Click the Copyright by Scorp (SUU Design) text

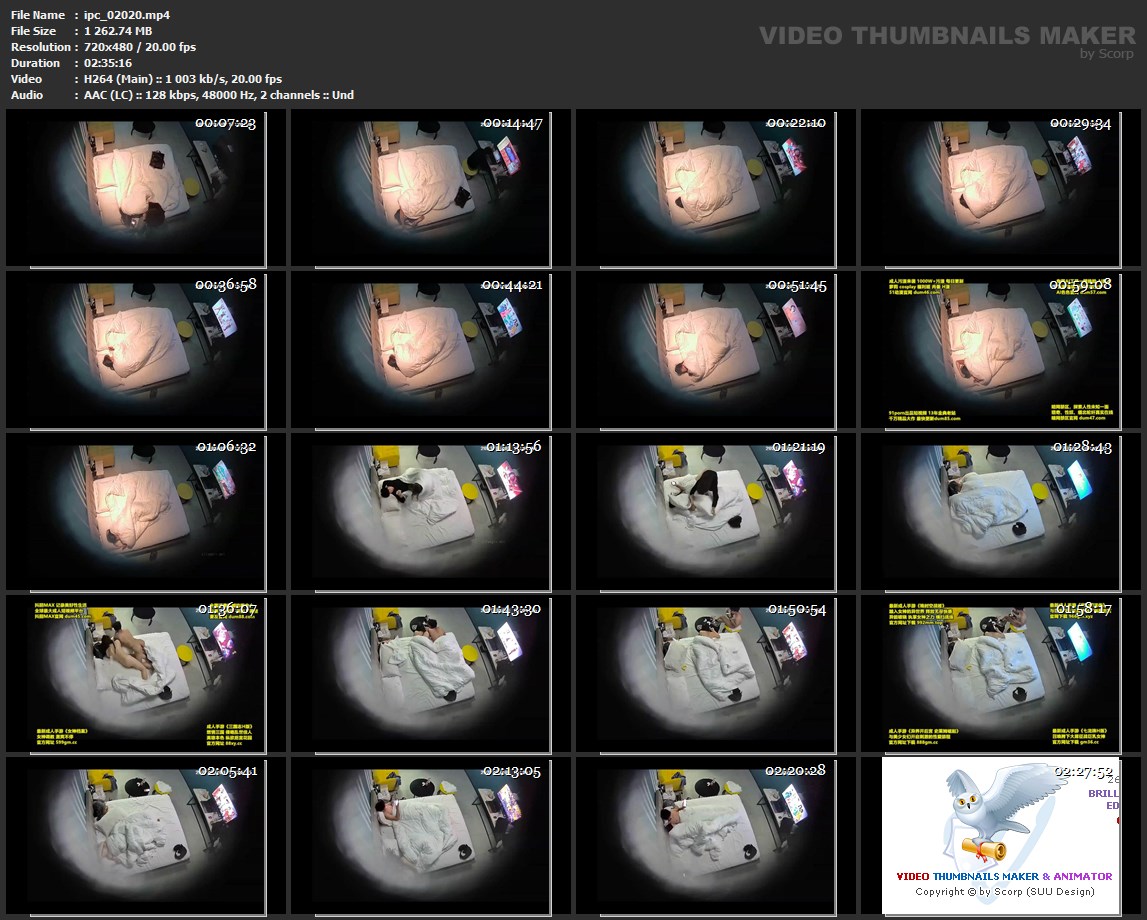tap(1004, 891)
